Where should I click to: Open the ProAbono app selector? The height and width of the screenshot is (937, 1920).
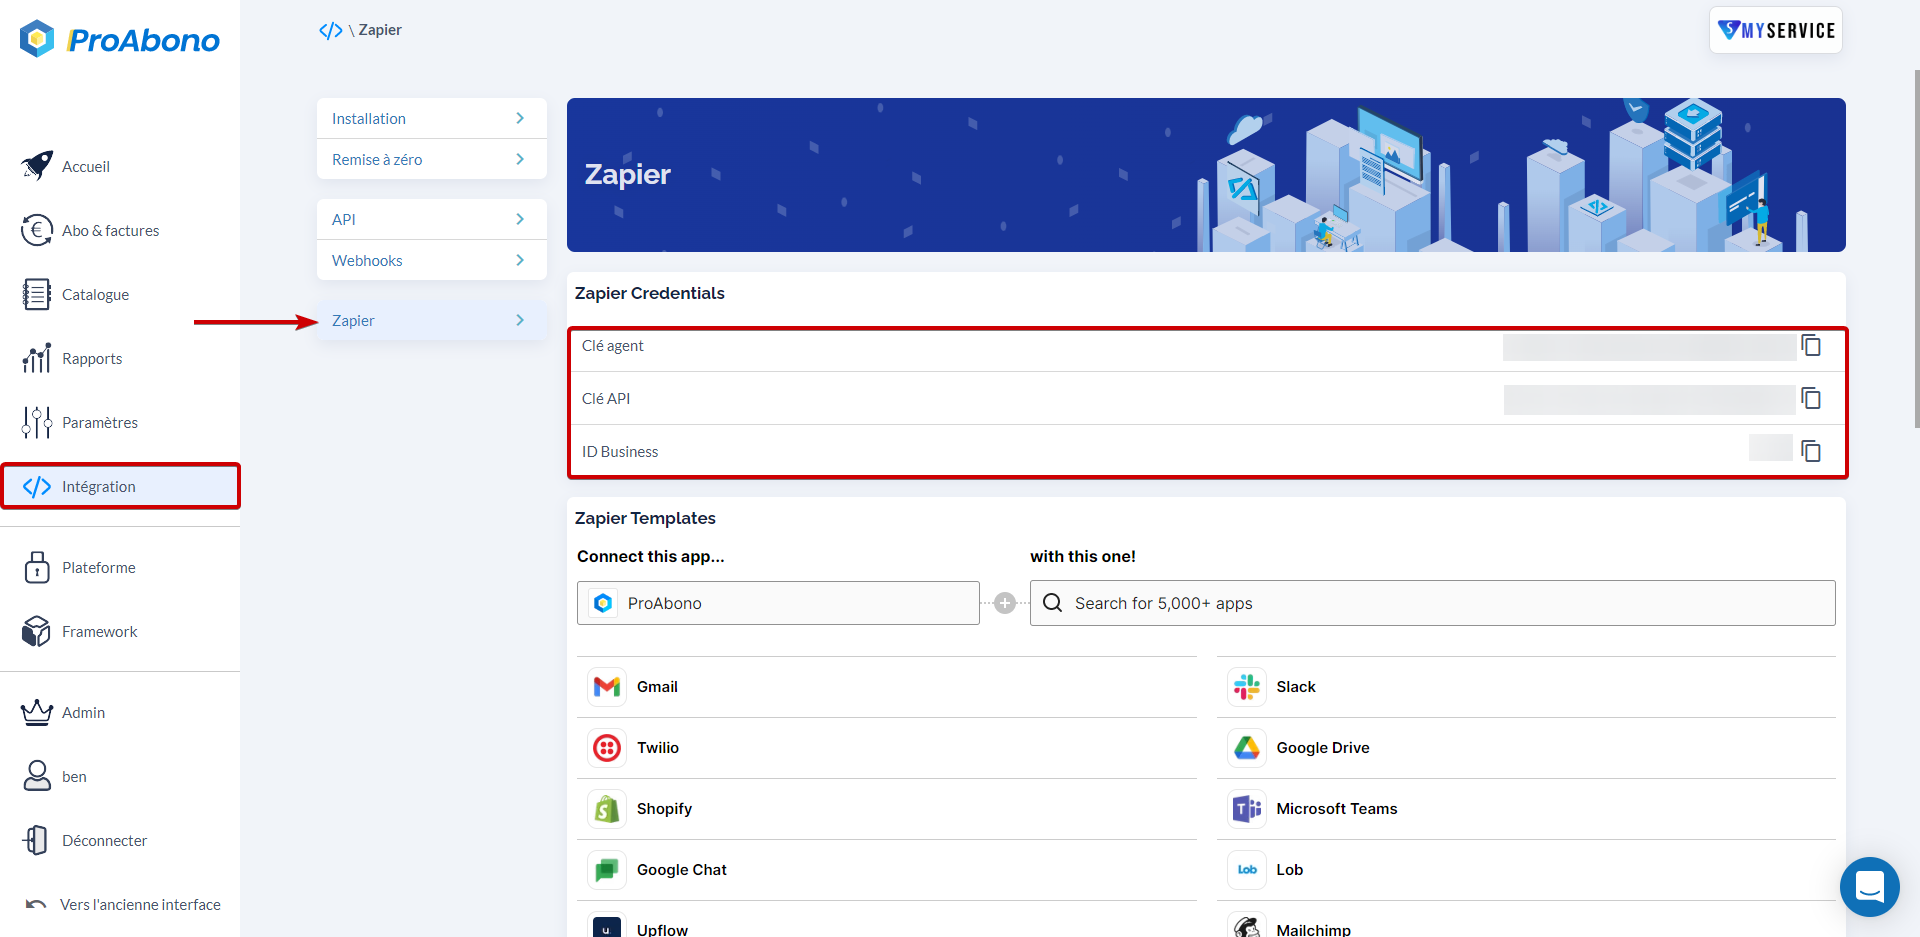coord(778,603)
